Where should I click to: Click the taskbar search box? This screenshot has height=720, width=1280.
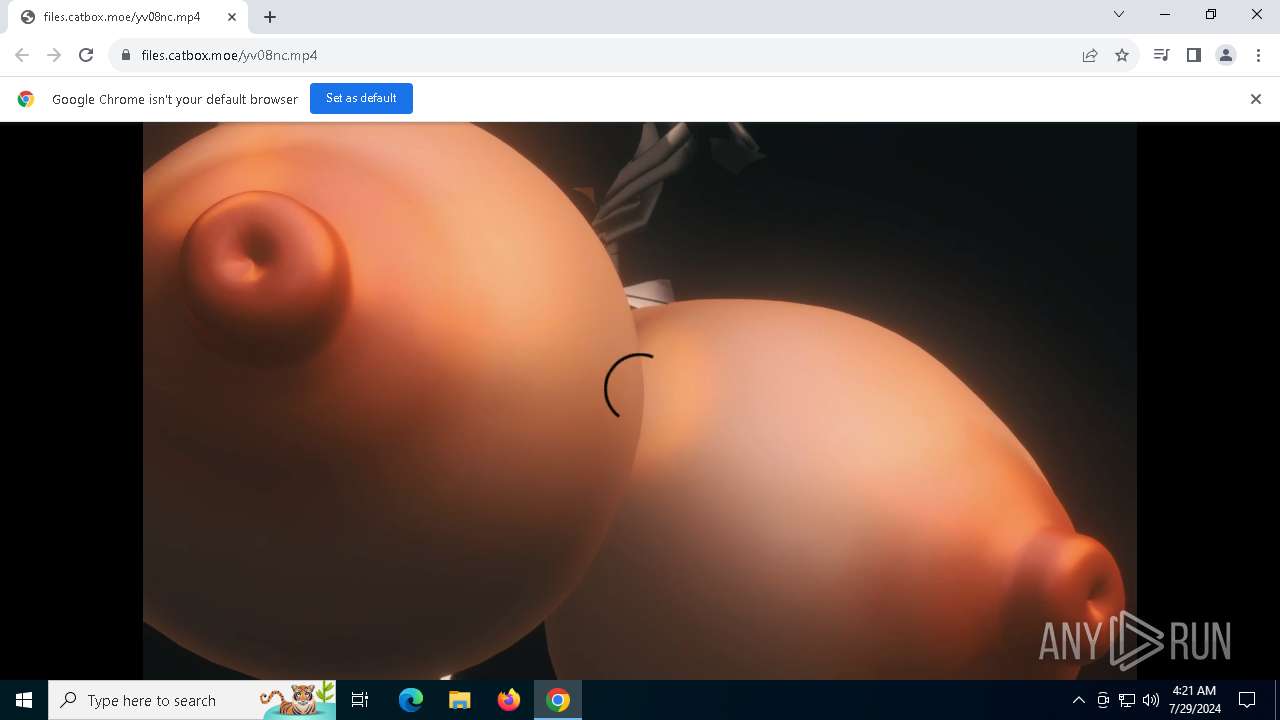click(193, 700)
